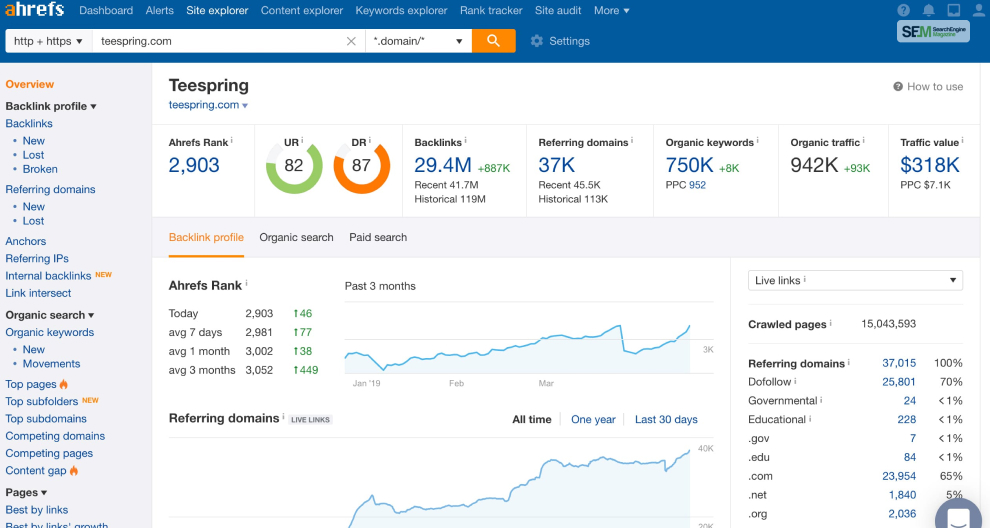Click PPC 952 keywords link

pyautogui.click(x=697, y=185)
